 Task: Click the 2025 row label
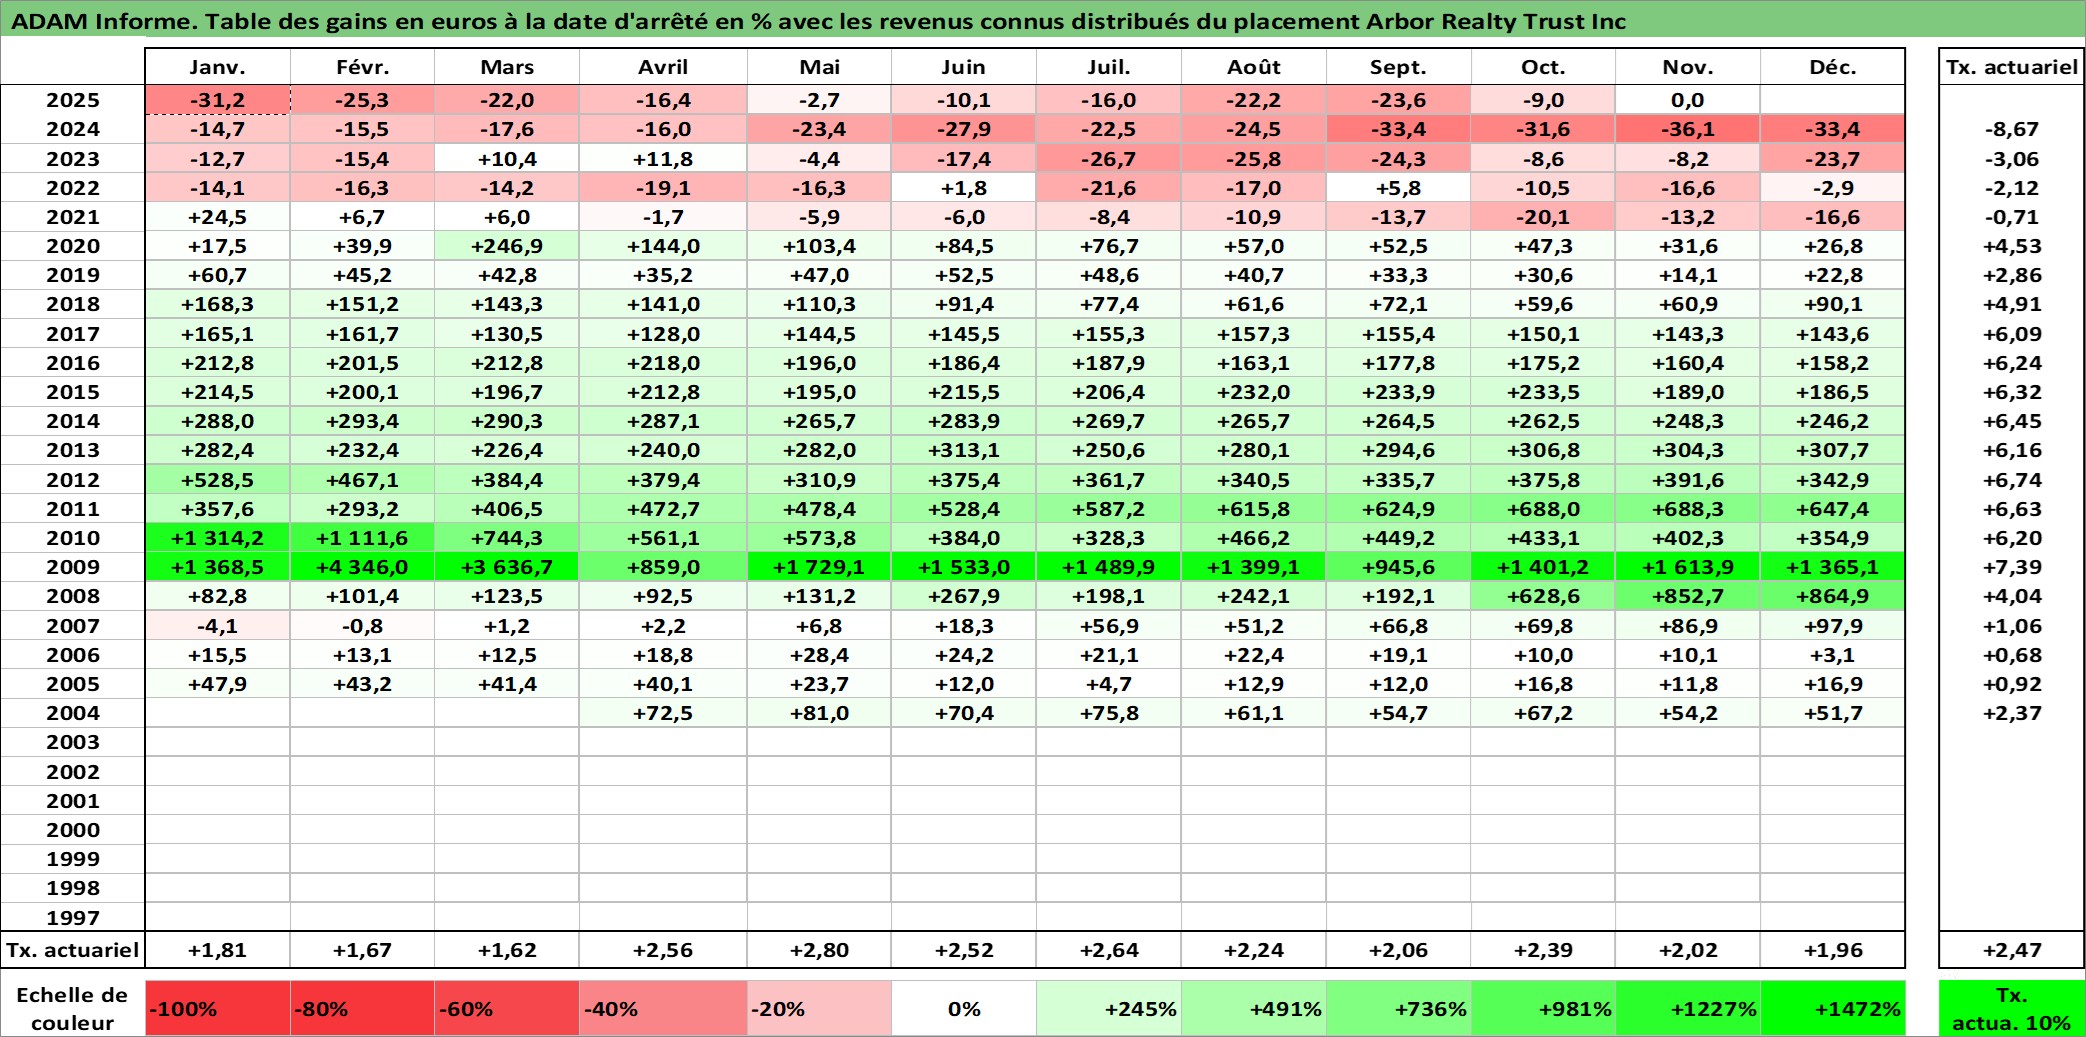[73, 100]
